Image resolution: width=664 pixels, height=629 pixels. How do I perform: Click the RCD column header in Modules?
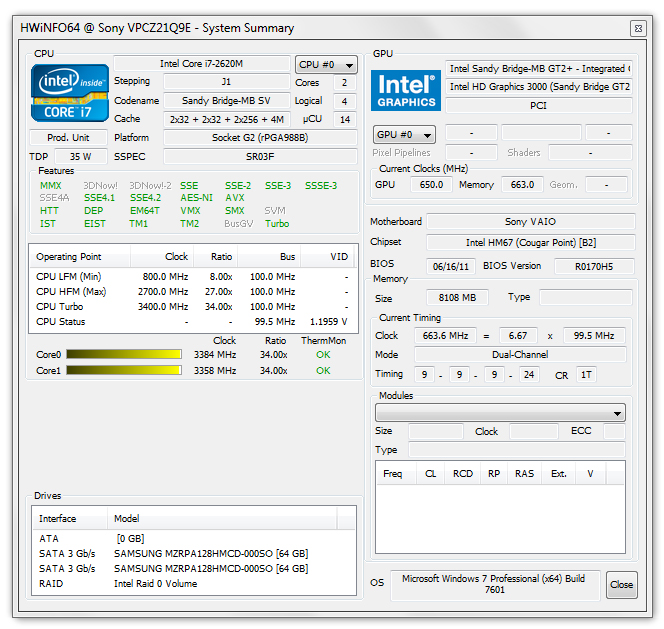tap(463, 474)
